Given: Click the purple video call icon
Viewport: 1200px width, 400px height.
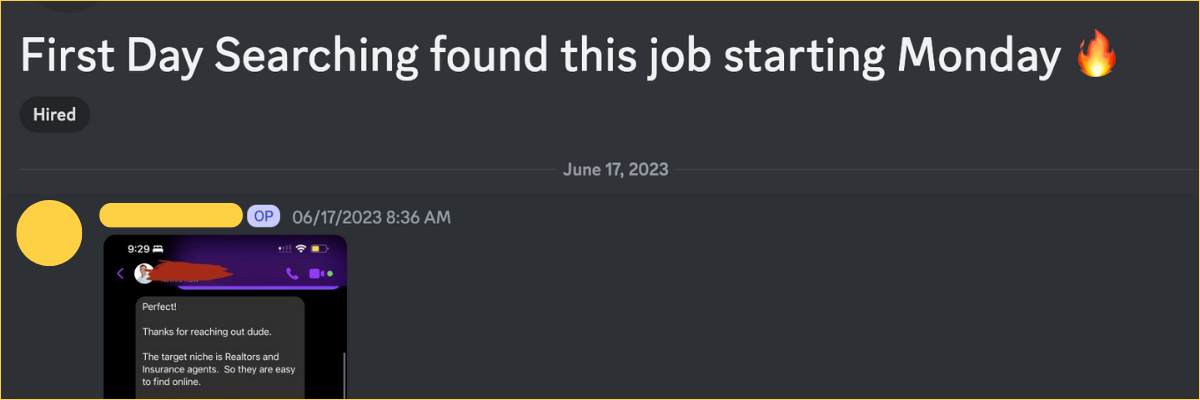Looking at the screenshot, I should pyautogui.click(x=316, y=273).
